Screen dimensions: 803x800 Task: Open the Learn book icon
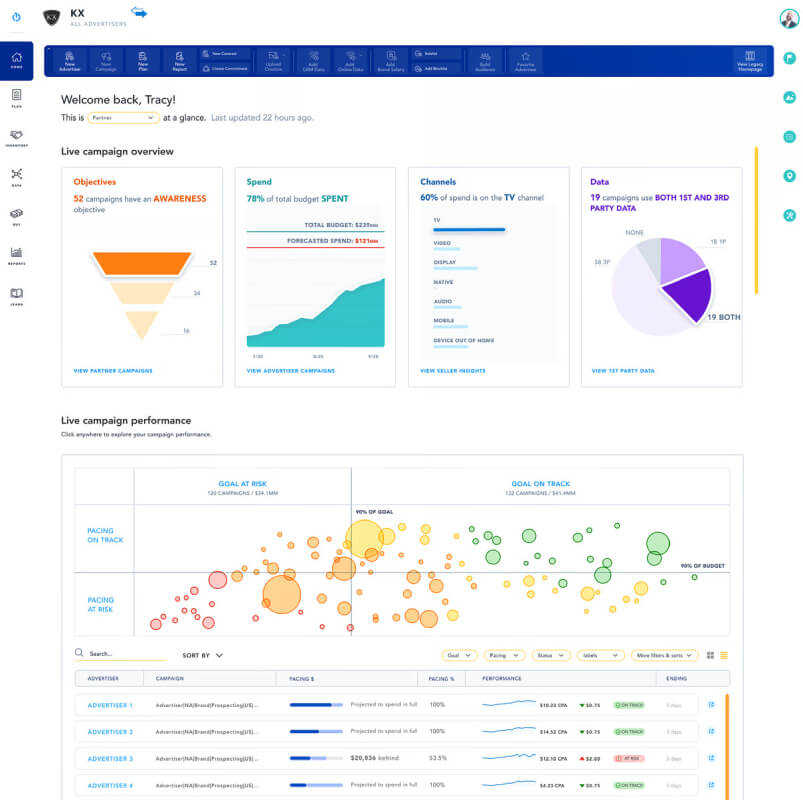[16, 296]
